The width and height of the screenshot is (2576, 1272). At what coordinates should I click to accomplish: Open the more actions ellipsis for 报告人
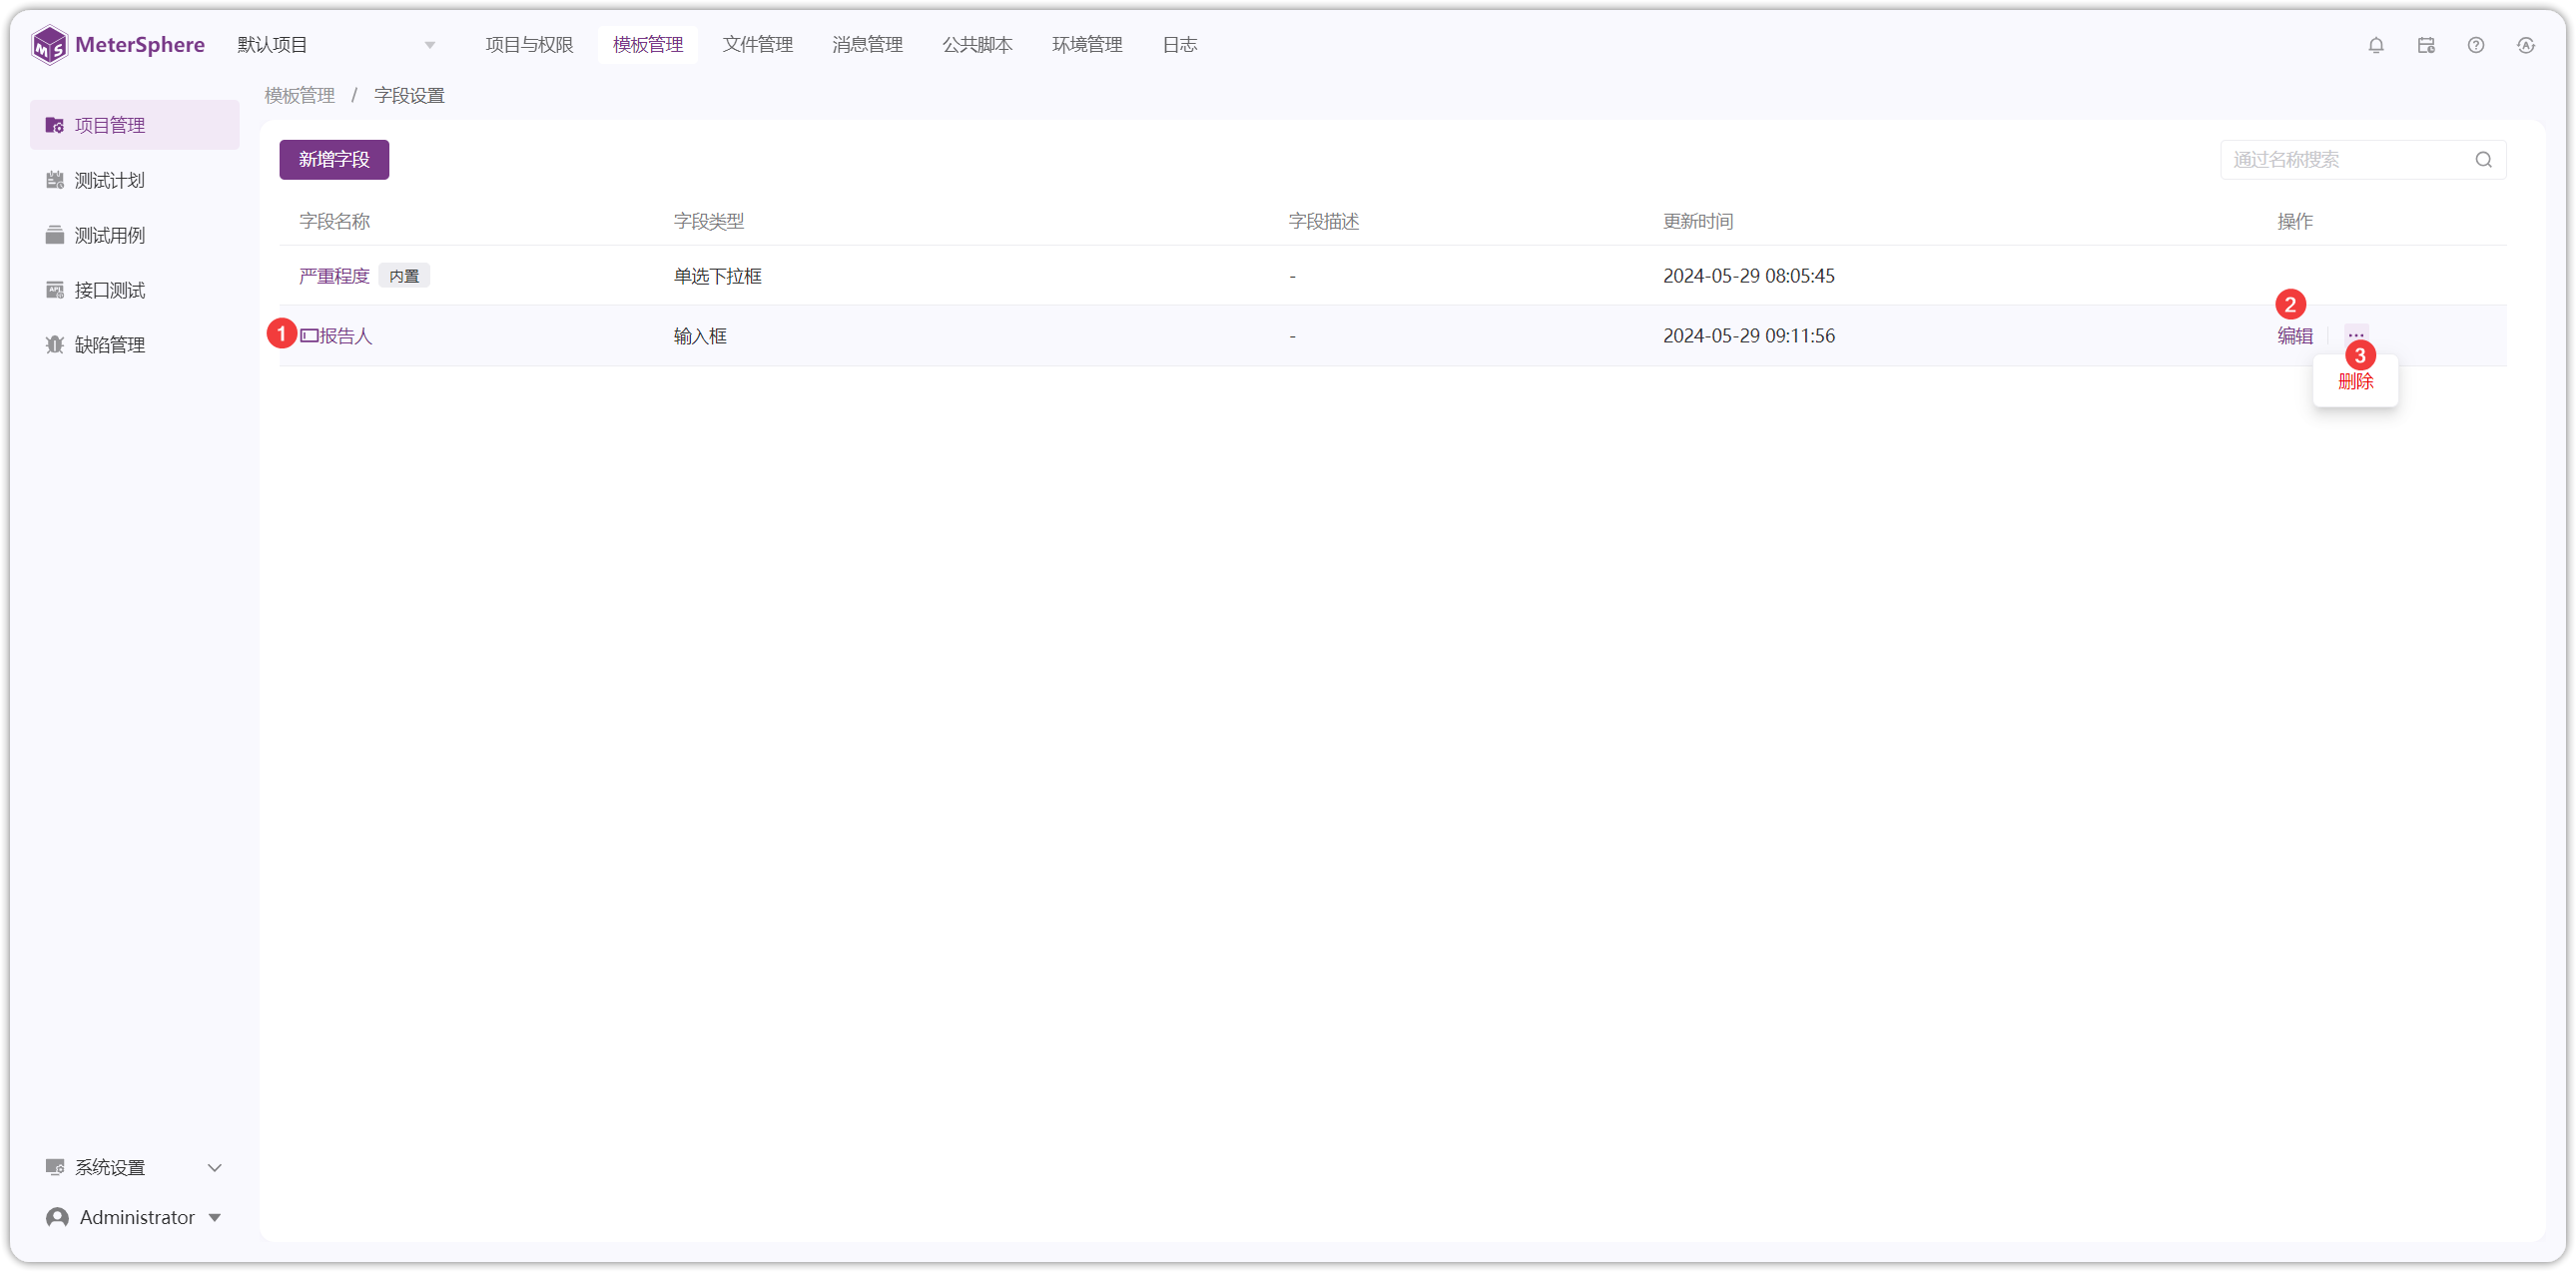click(2356, 334)
